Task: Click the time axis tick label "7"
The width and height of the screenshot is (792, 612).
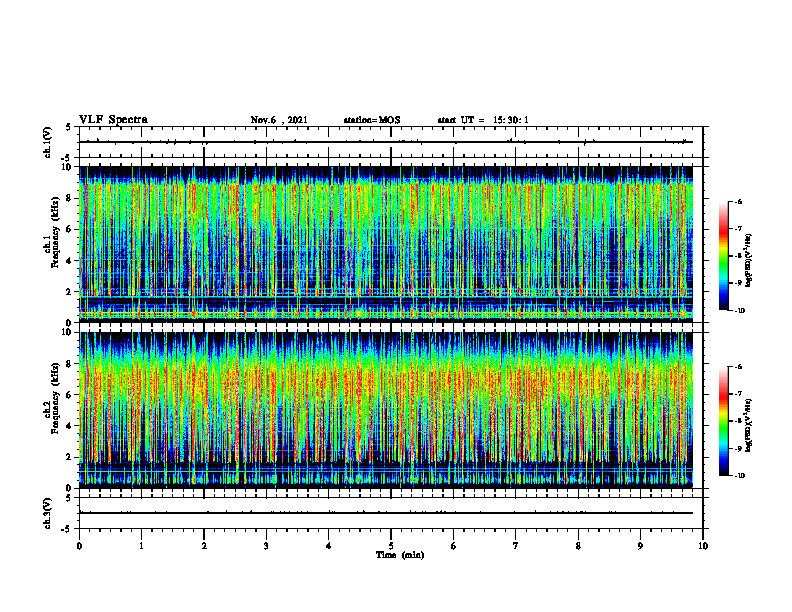Action: tap(516, 546)
